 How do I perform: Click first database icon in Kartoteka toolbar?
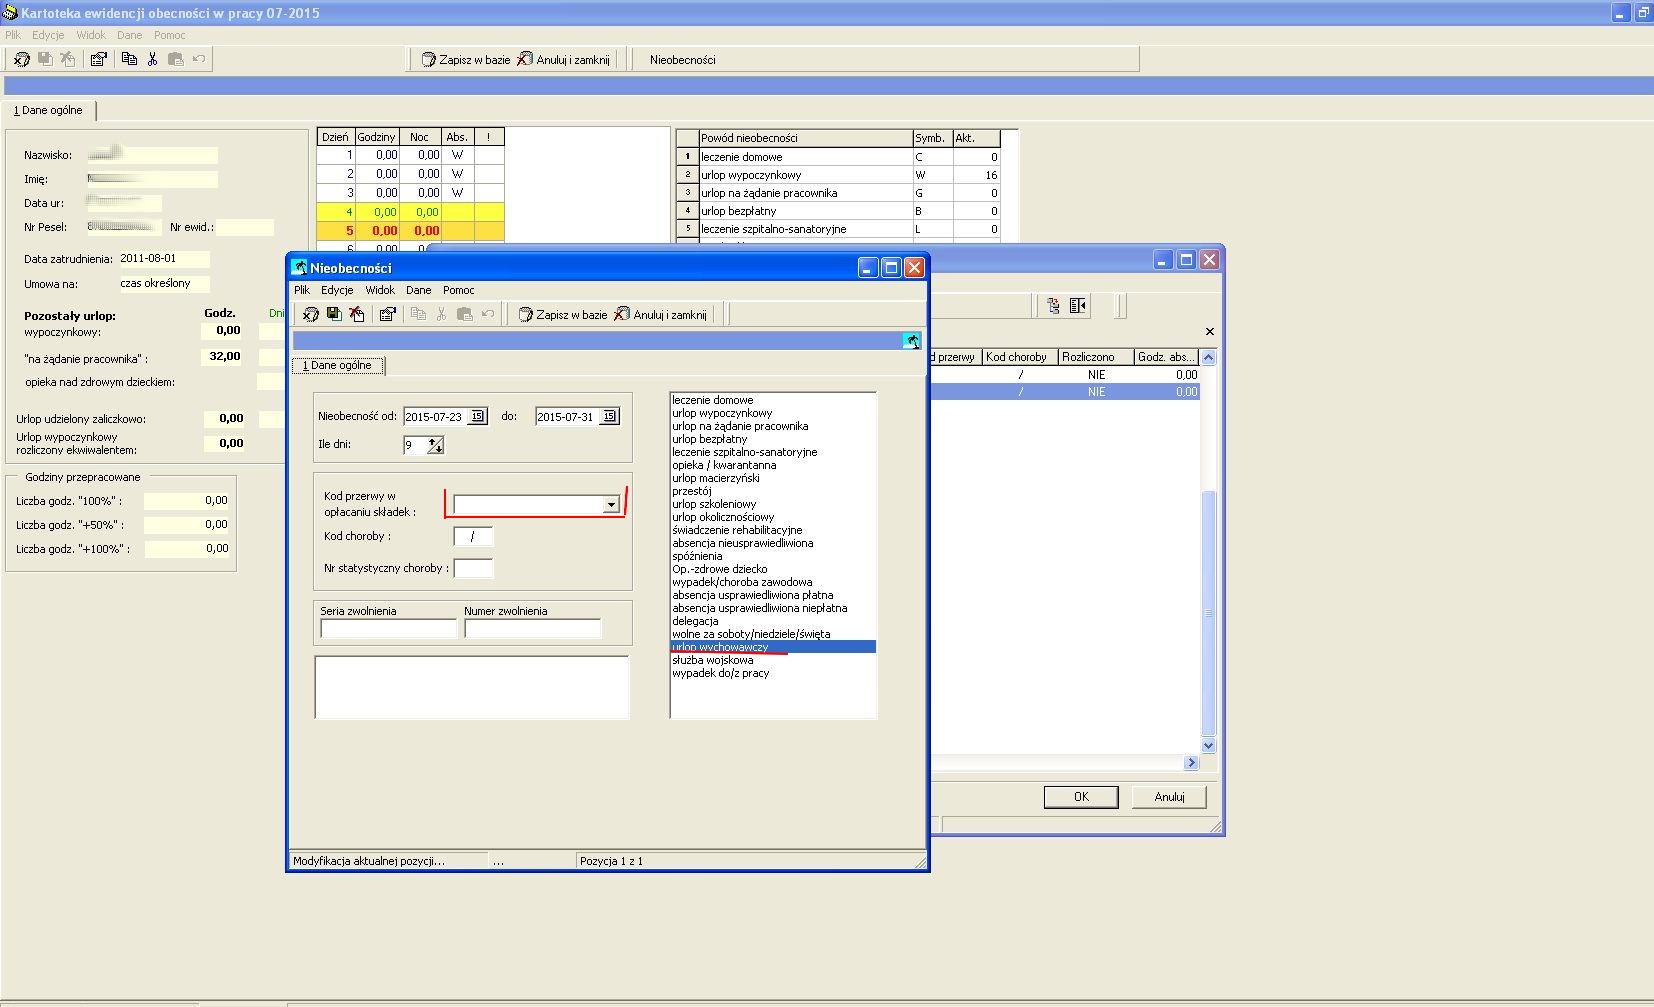point(21,59)
